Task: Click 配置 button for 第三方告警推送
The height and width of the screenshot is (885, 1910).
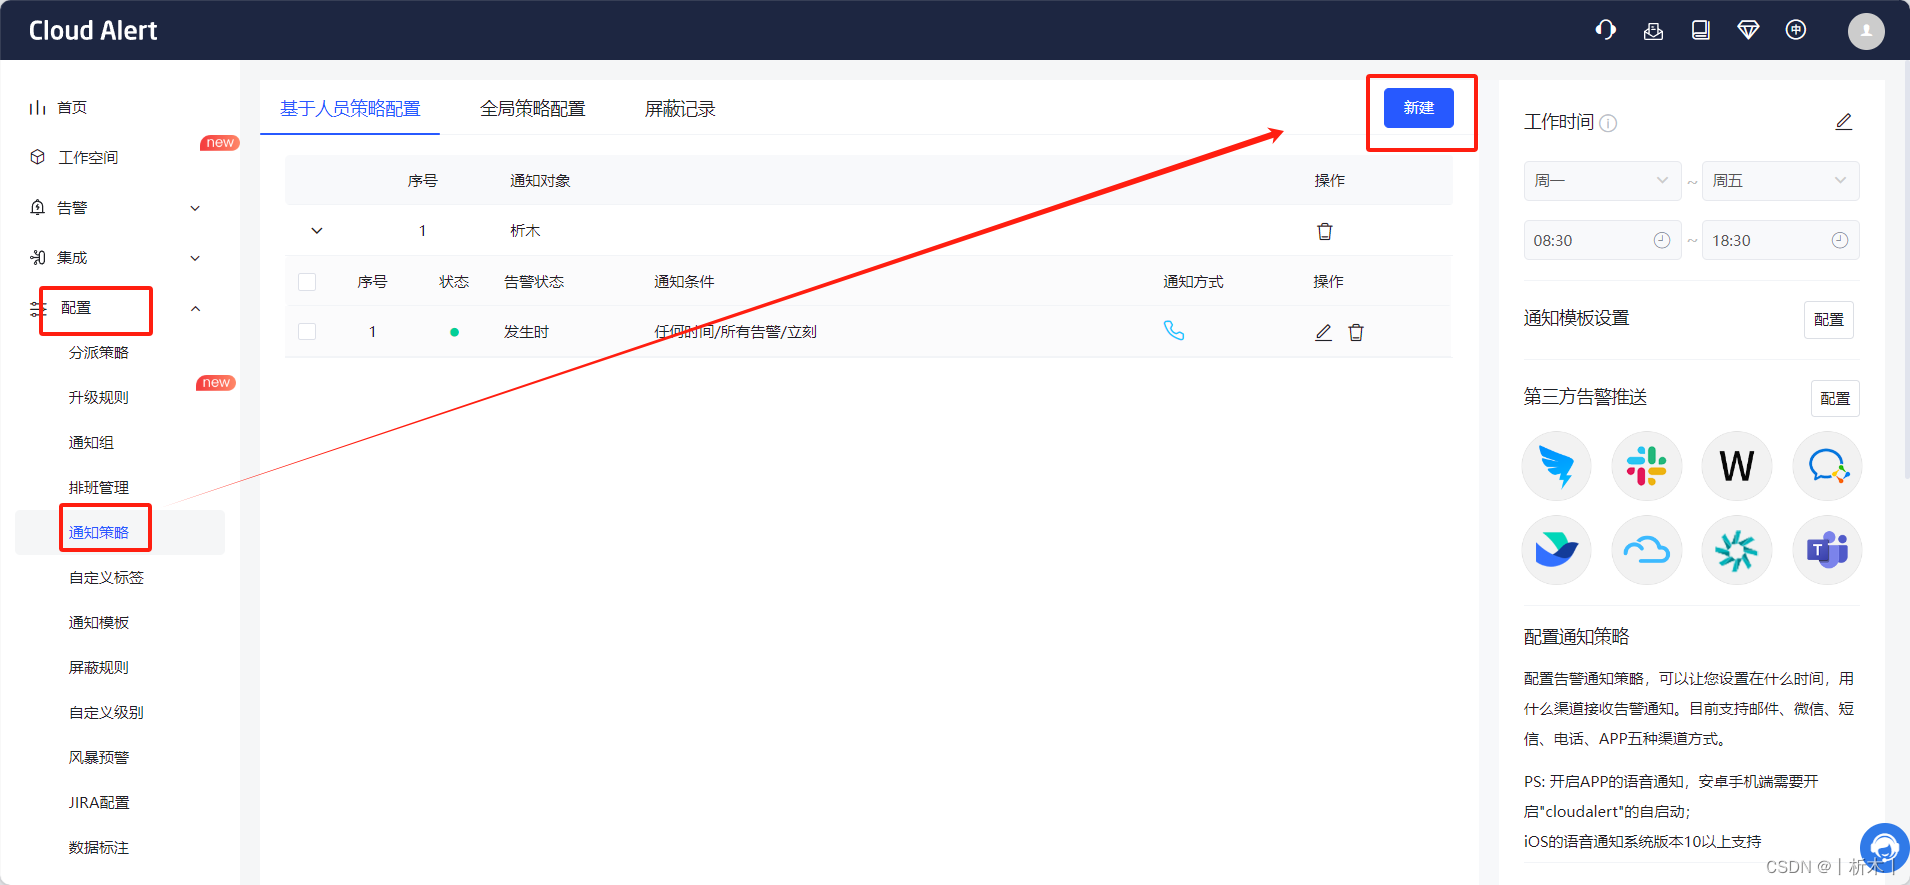Action: click(1835, 398)
